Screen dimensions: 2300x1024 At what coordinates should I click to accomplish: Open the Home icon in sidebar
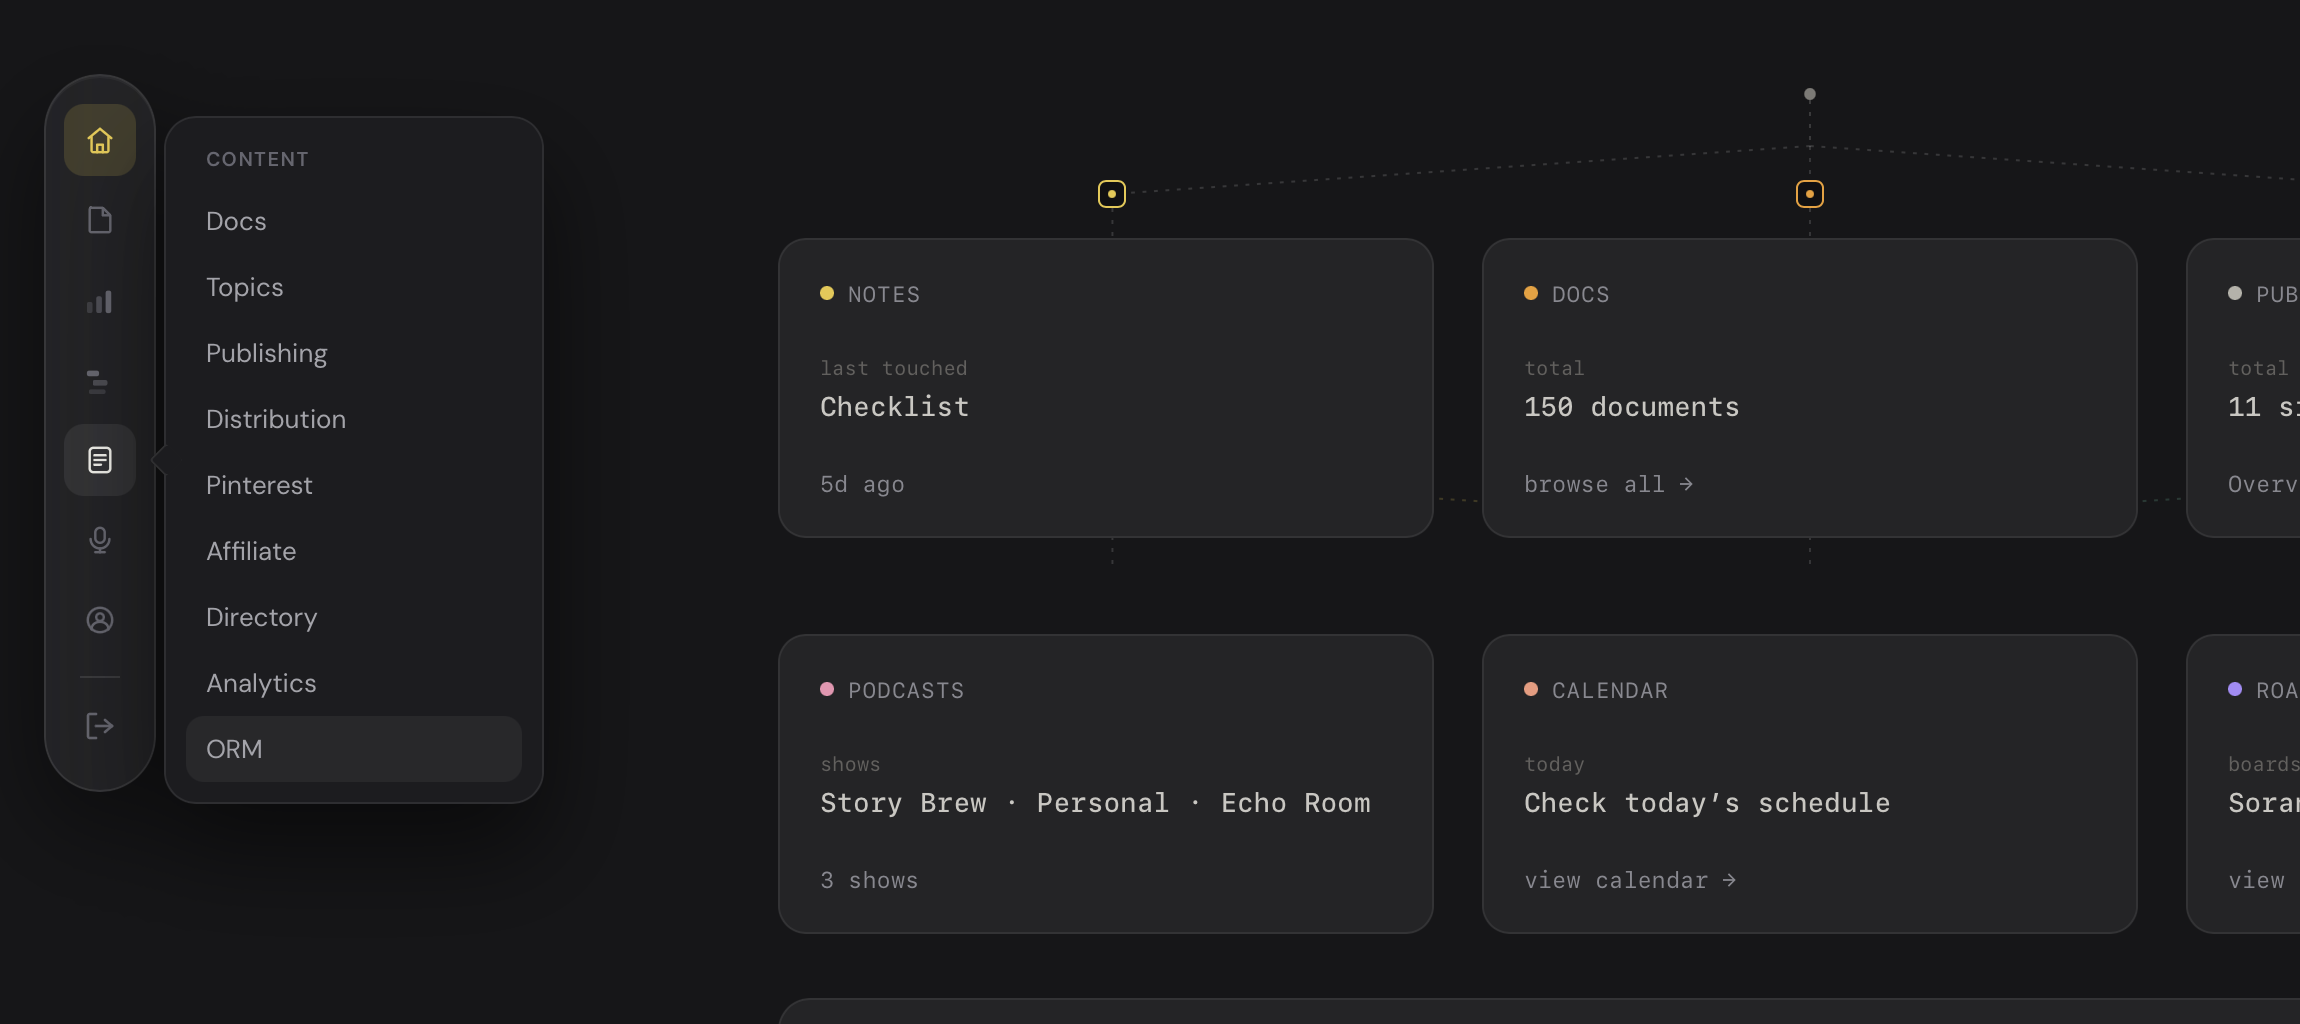coord(100,140)
